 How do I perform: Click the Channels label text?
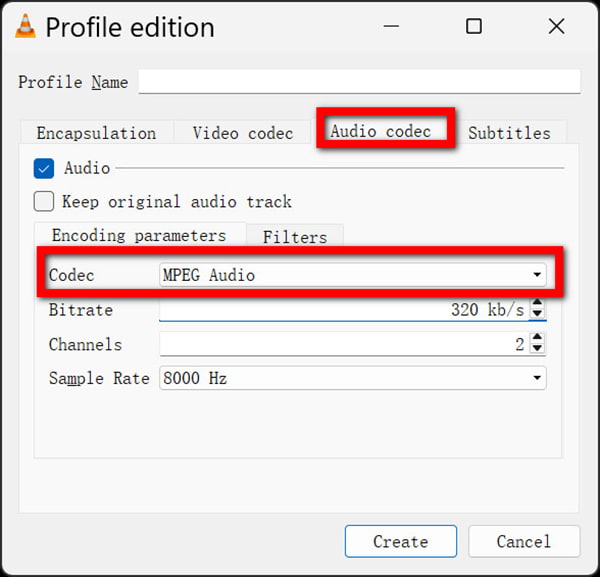pos(85,344)
